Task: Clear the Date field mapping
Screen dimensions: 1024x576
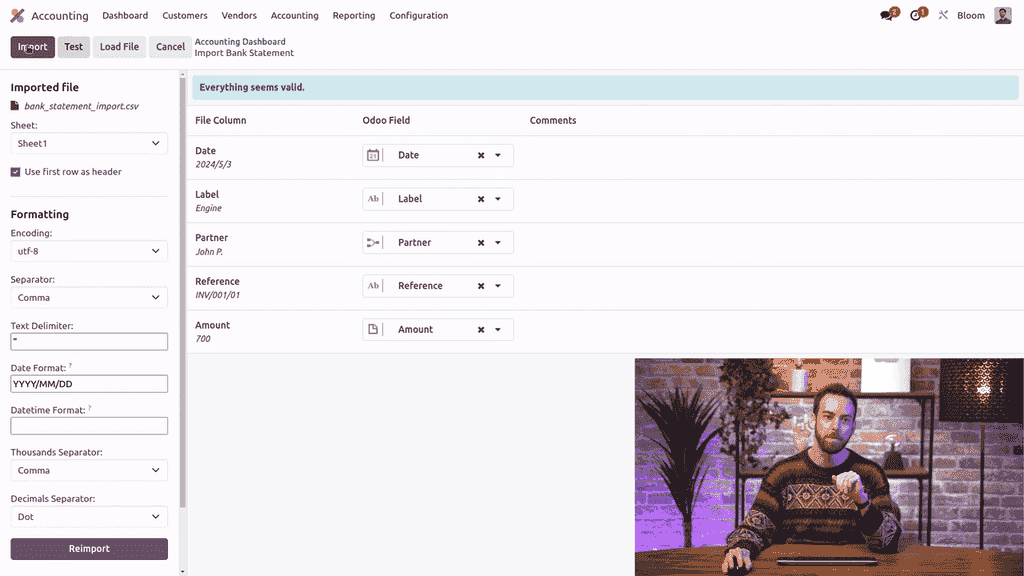Action: coord(481,156)
